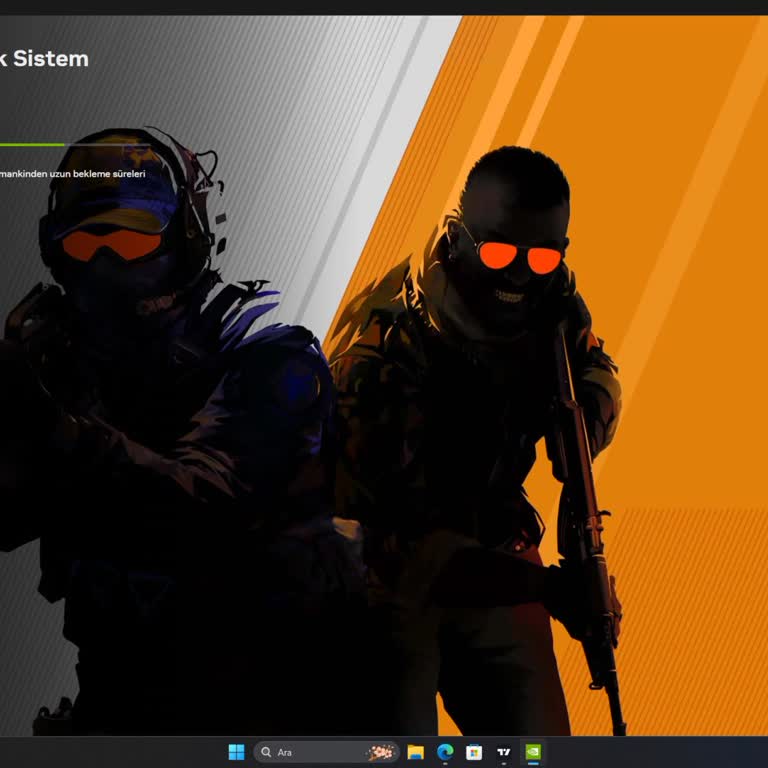This screenshot has height=768, width=768.
Task: Open File Explorer from the taskbar
Action: (x=415, y=752)
